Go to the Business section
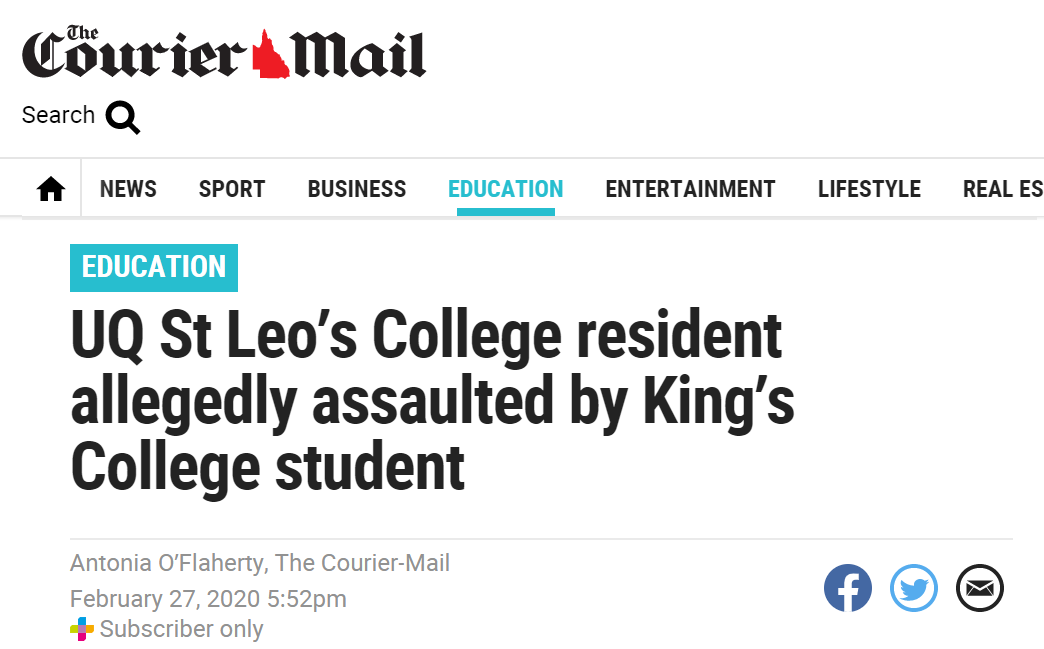 pos(357,189)
